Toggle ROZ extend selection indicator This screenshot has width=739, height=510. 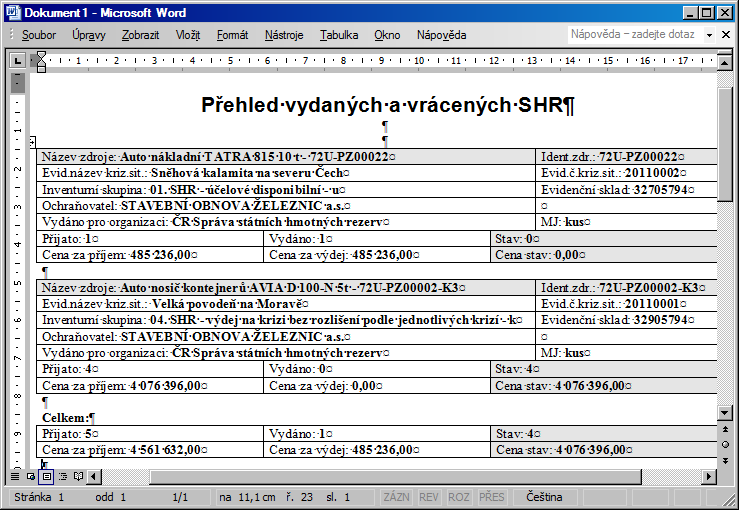(459, 497)
